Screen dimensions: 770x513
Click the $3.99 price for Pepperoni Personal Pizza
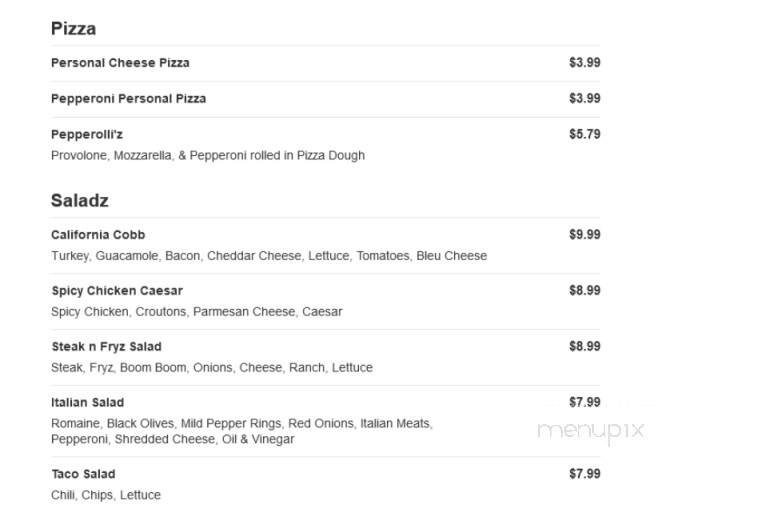click(584, 98)
